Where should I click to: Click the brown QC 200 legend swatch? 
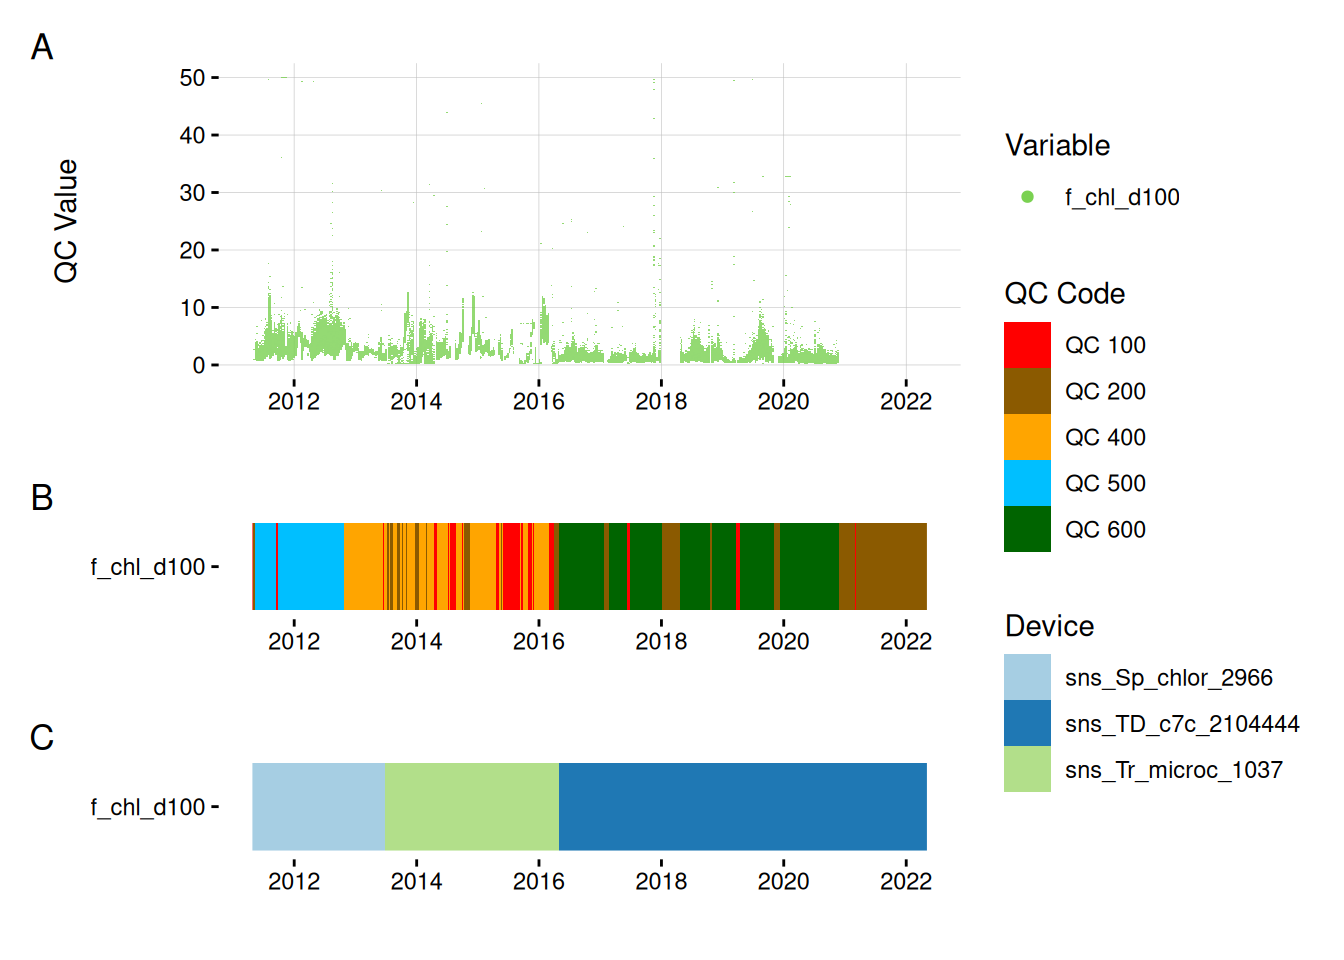tap(1027, 391)
